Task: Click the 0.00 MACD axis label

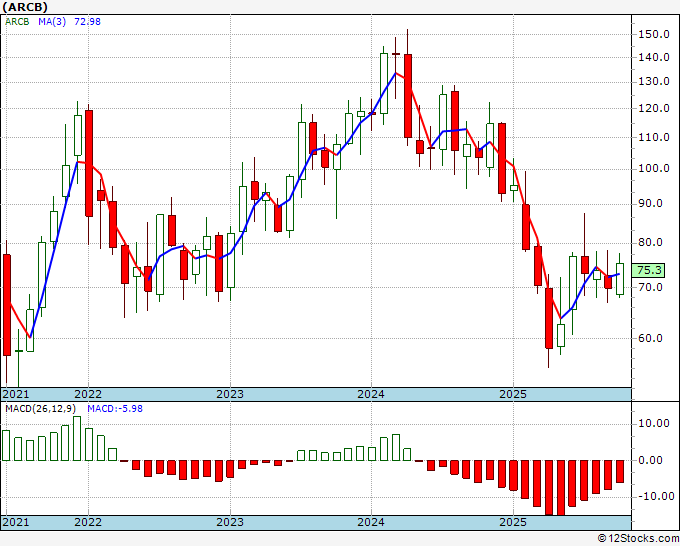Action: [651, 460]
